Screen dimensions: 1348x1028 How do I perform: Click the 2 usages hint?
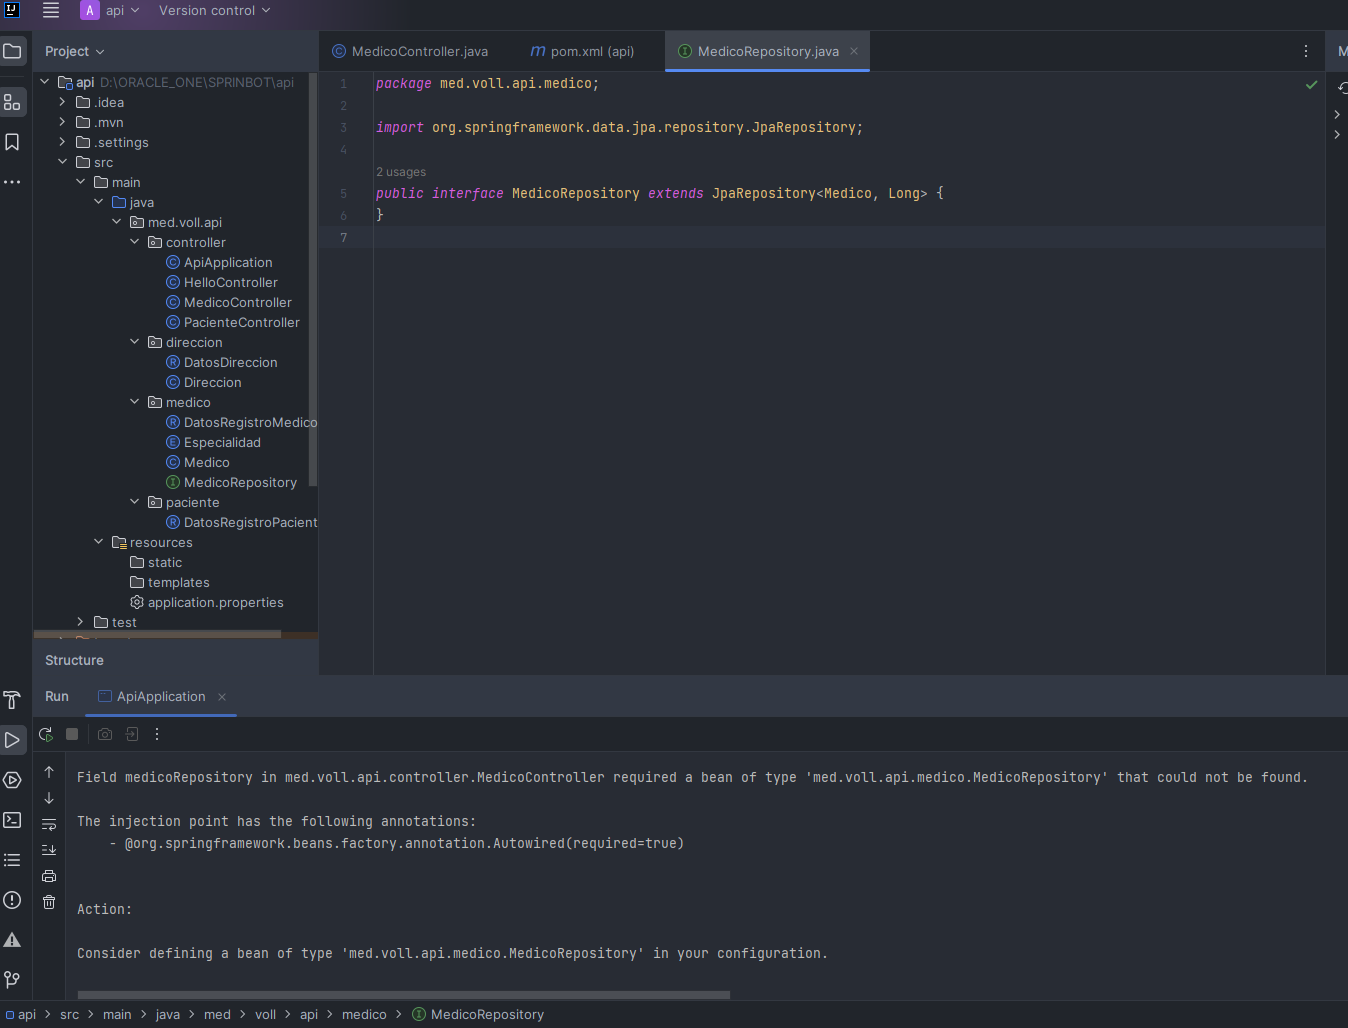point(401,172)
